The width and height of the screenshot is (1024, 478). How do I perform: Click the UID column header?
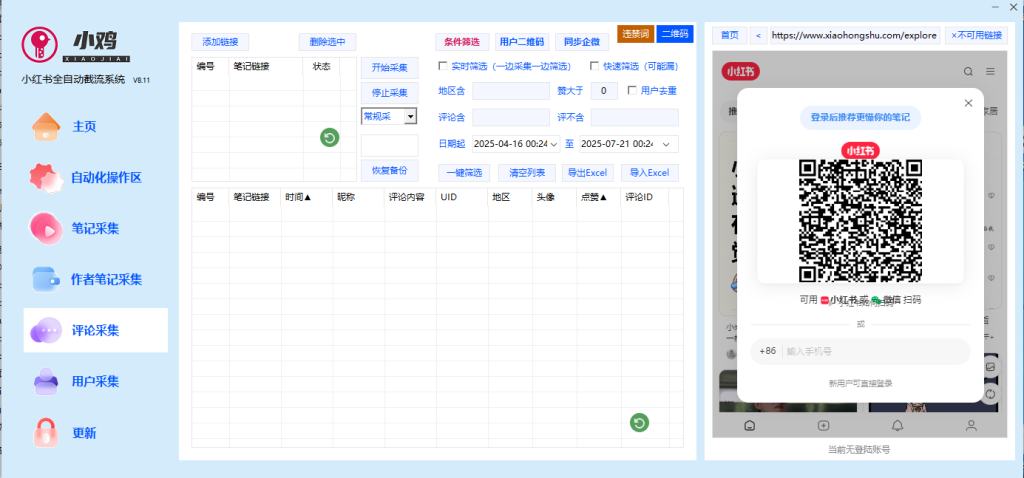point(462,197)
